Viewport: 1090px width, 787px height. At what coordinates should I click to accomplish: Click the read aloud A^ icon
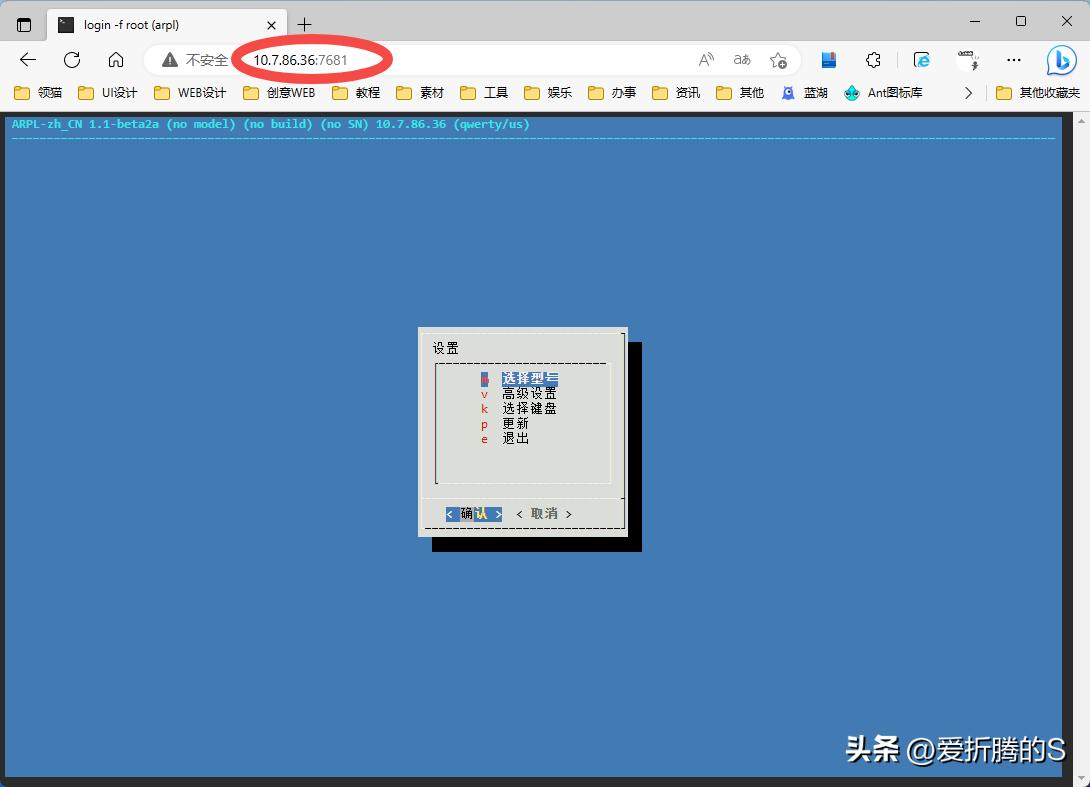706,60
